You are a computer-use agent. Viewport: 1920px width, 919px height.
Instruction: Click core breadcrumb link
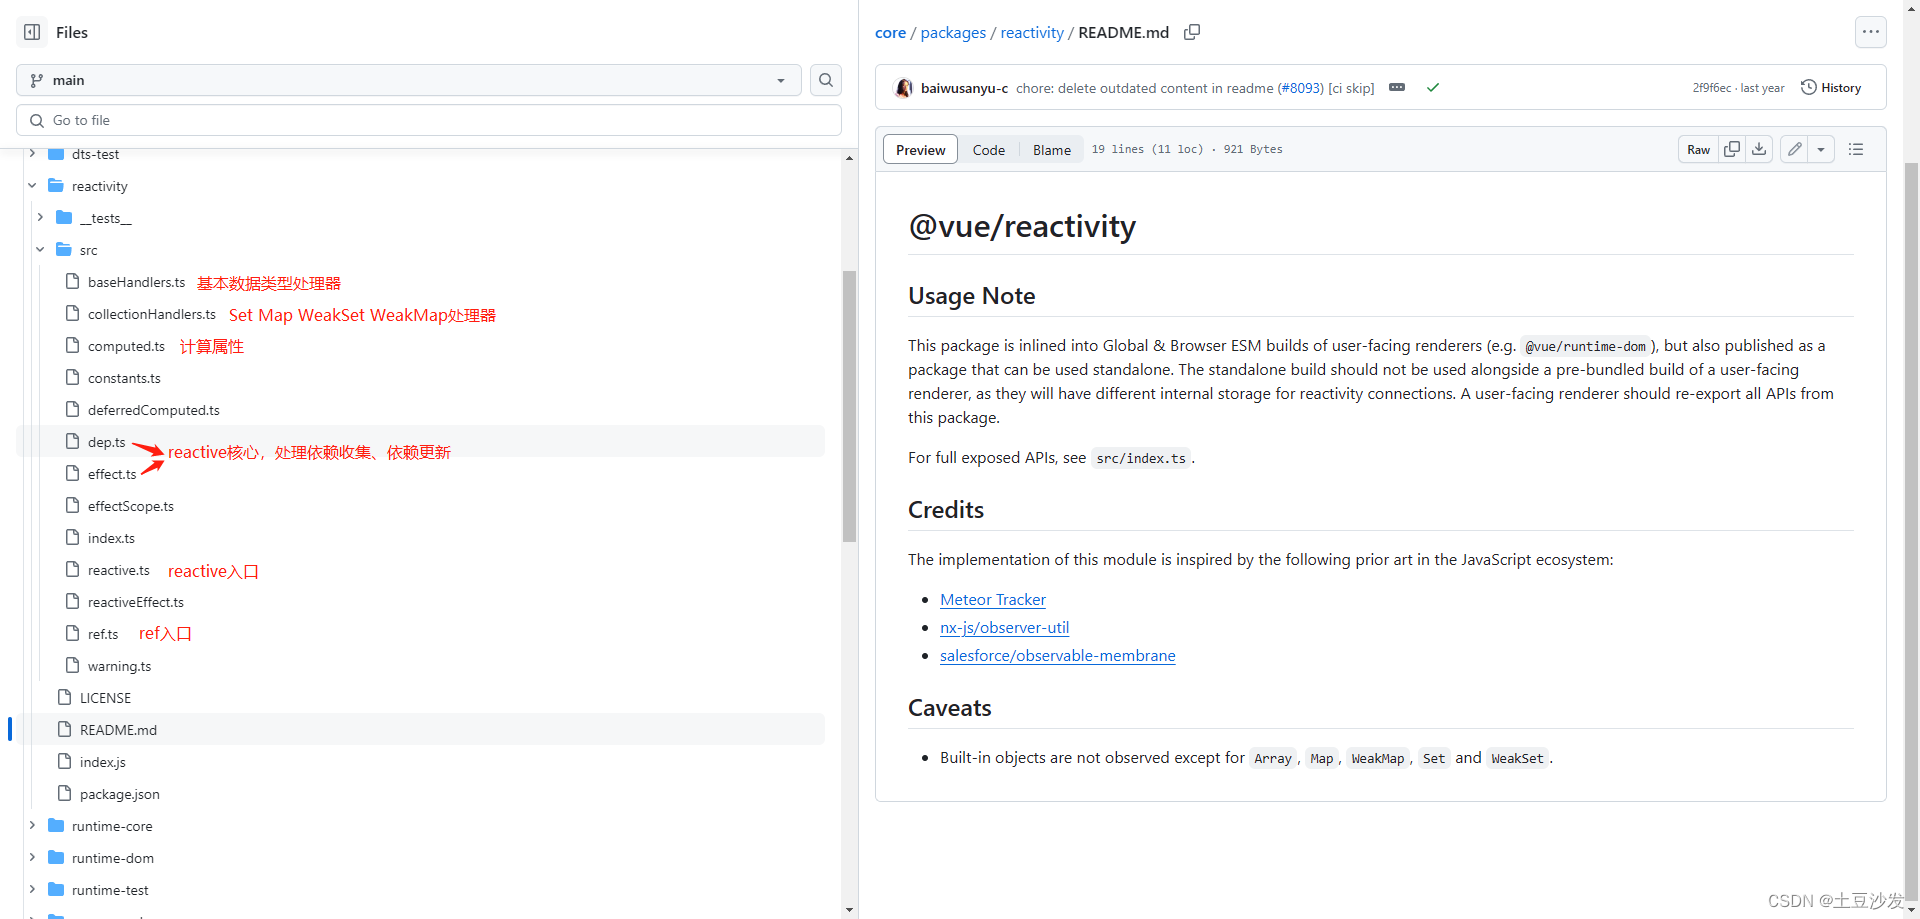(x=890, y=32)
